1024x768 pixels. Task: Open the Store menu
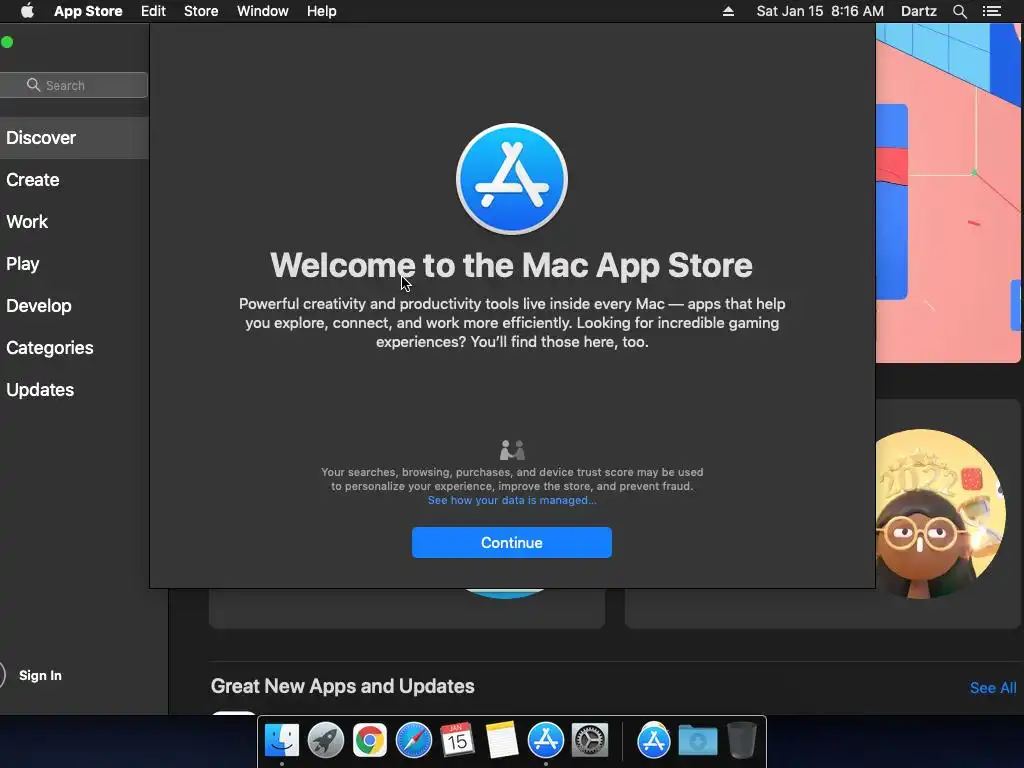[200, 11]
